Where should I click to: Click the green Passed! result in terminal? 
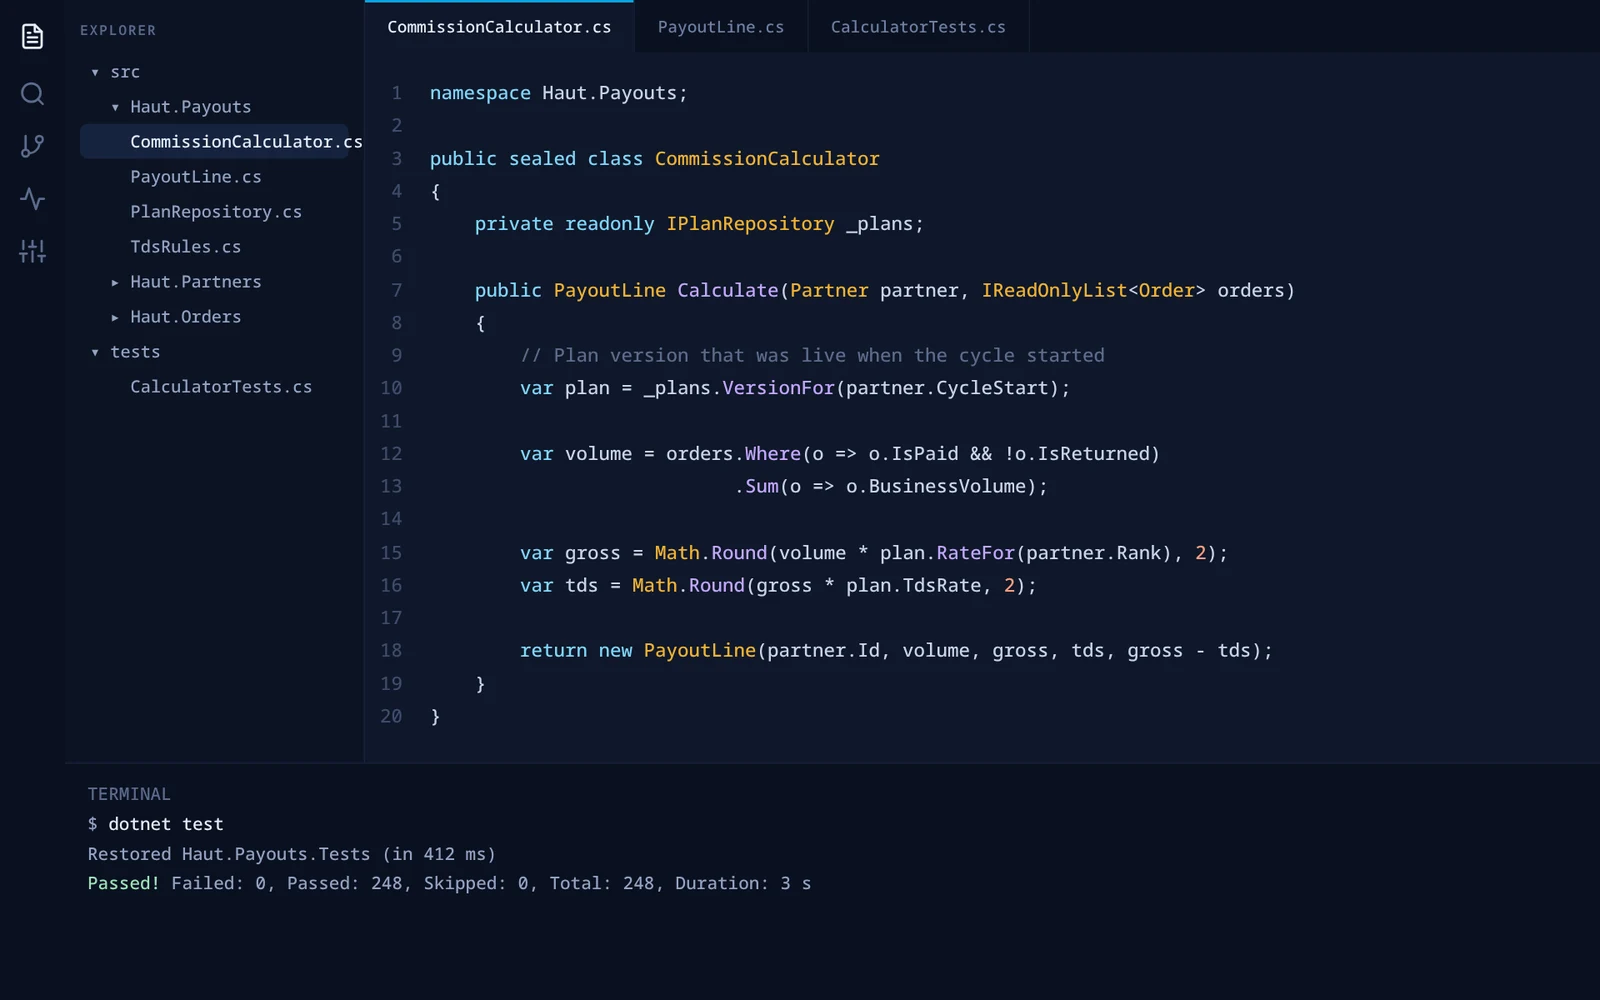(x=123, y=883)
